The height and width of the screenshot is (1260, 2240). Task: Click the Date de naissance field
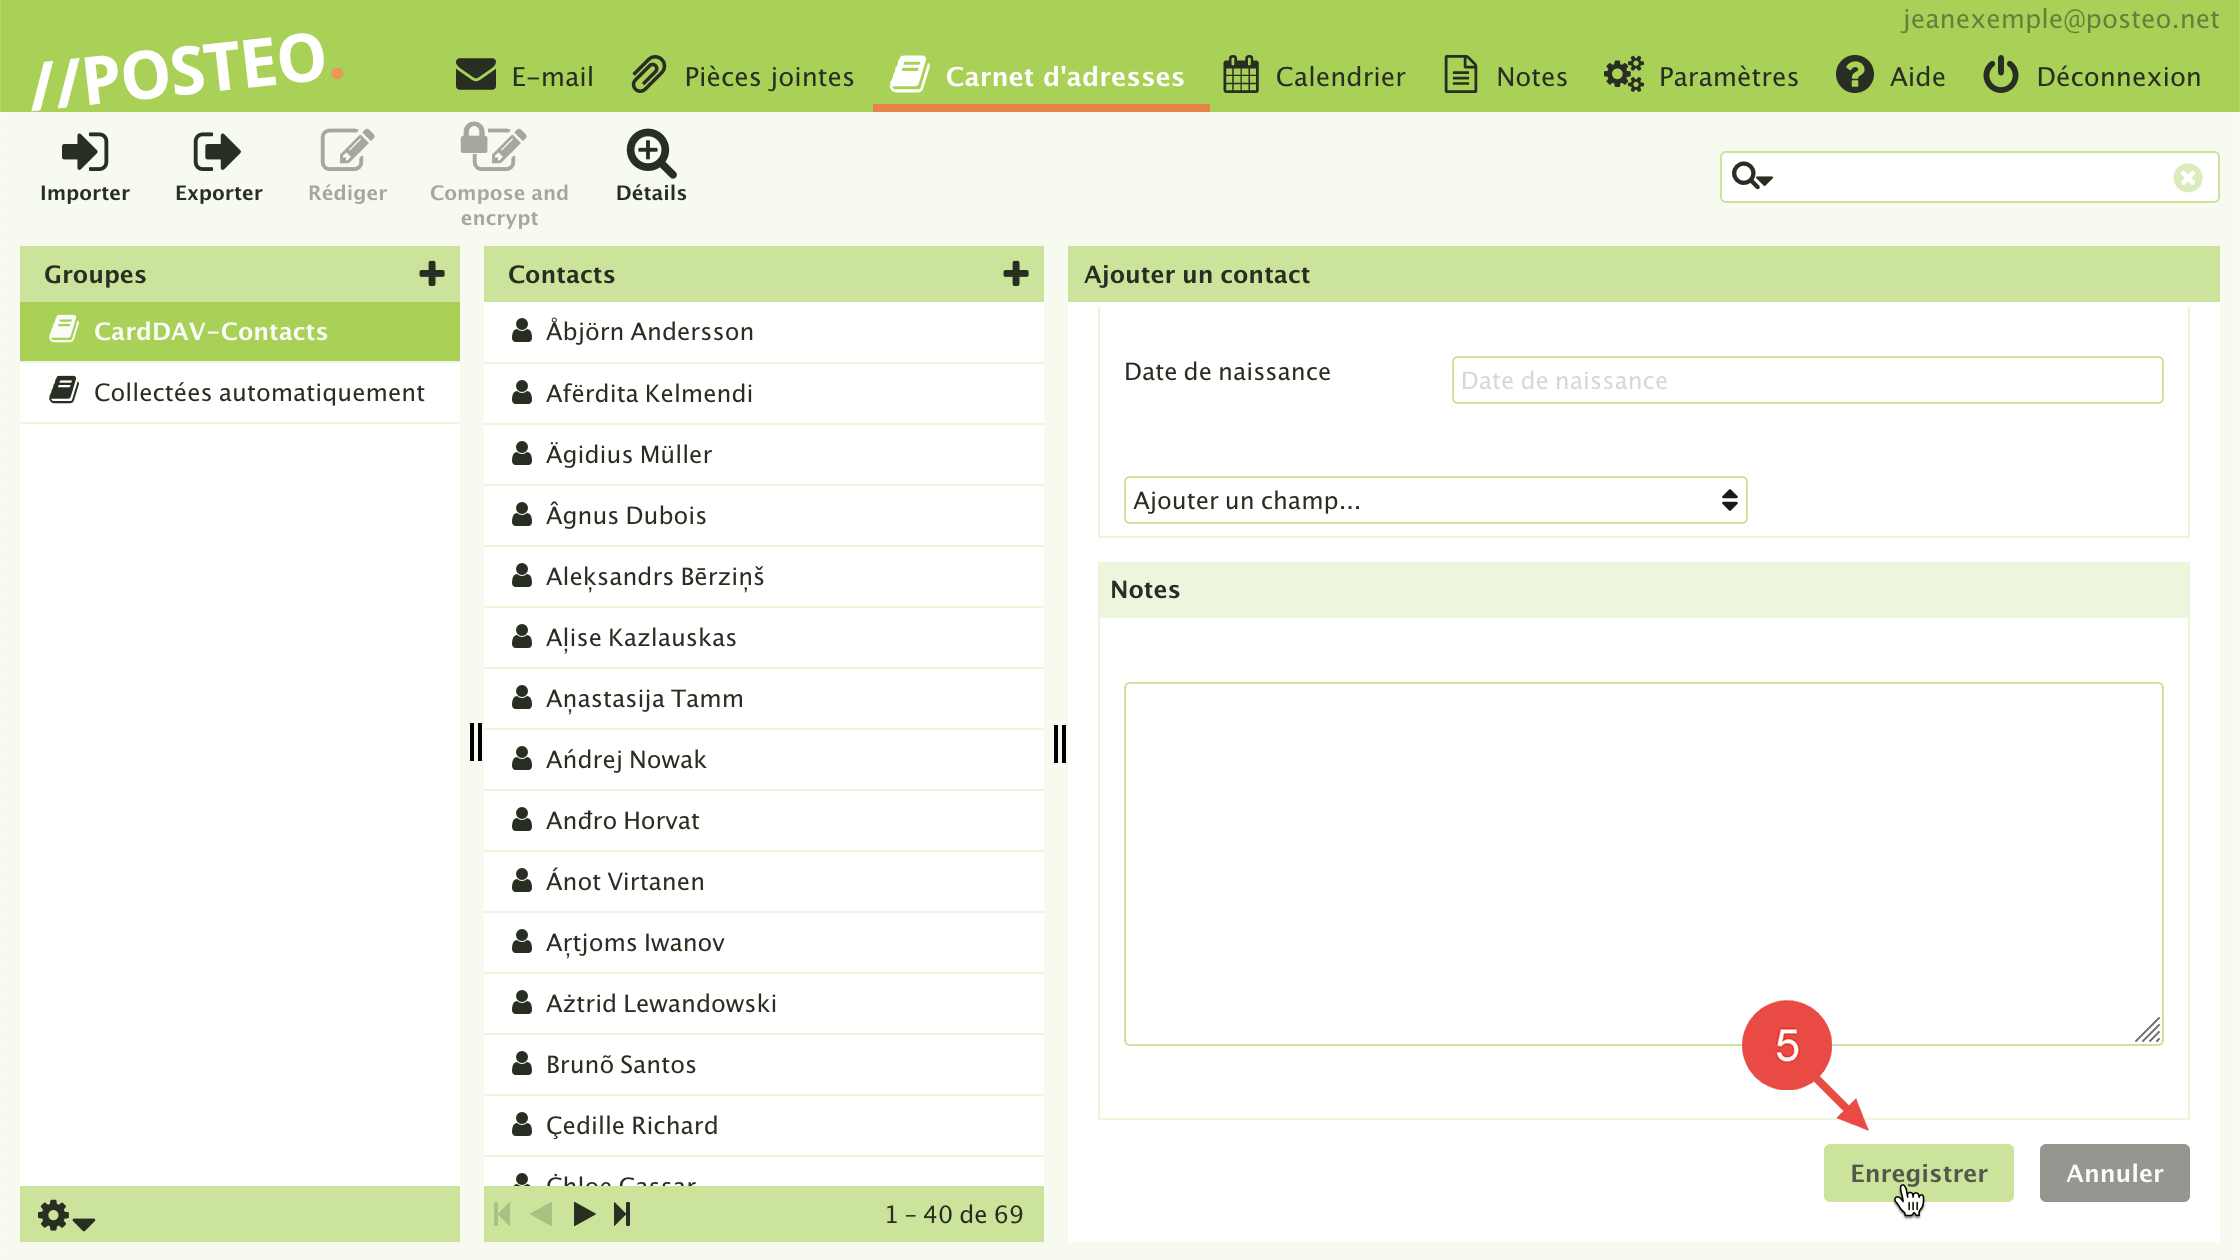[x=1807, y=380]
